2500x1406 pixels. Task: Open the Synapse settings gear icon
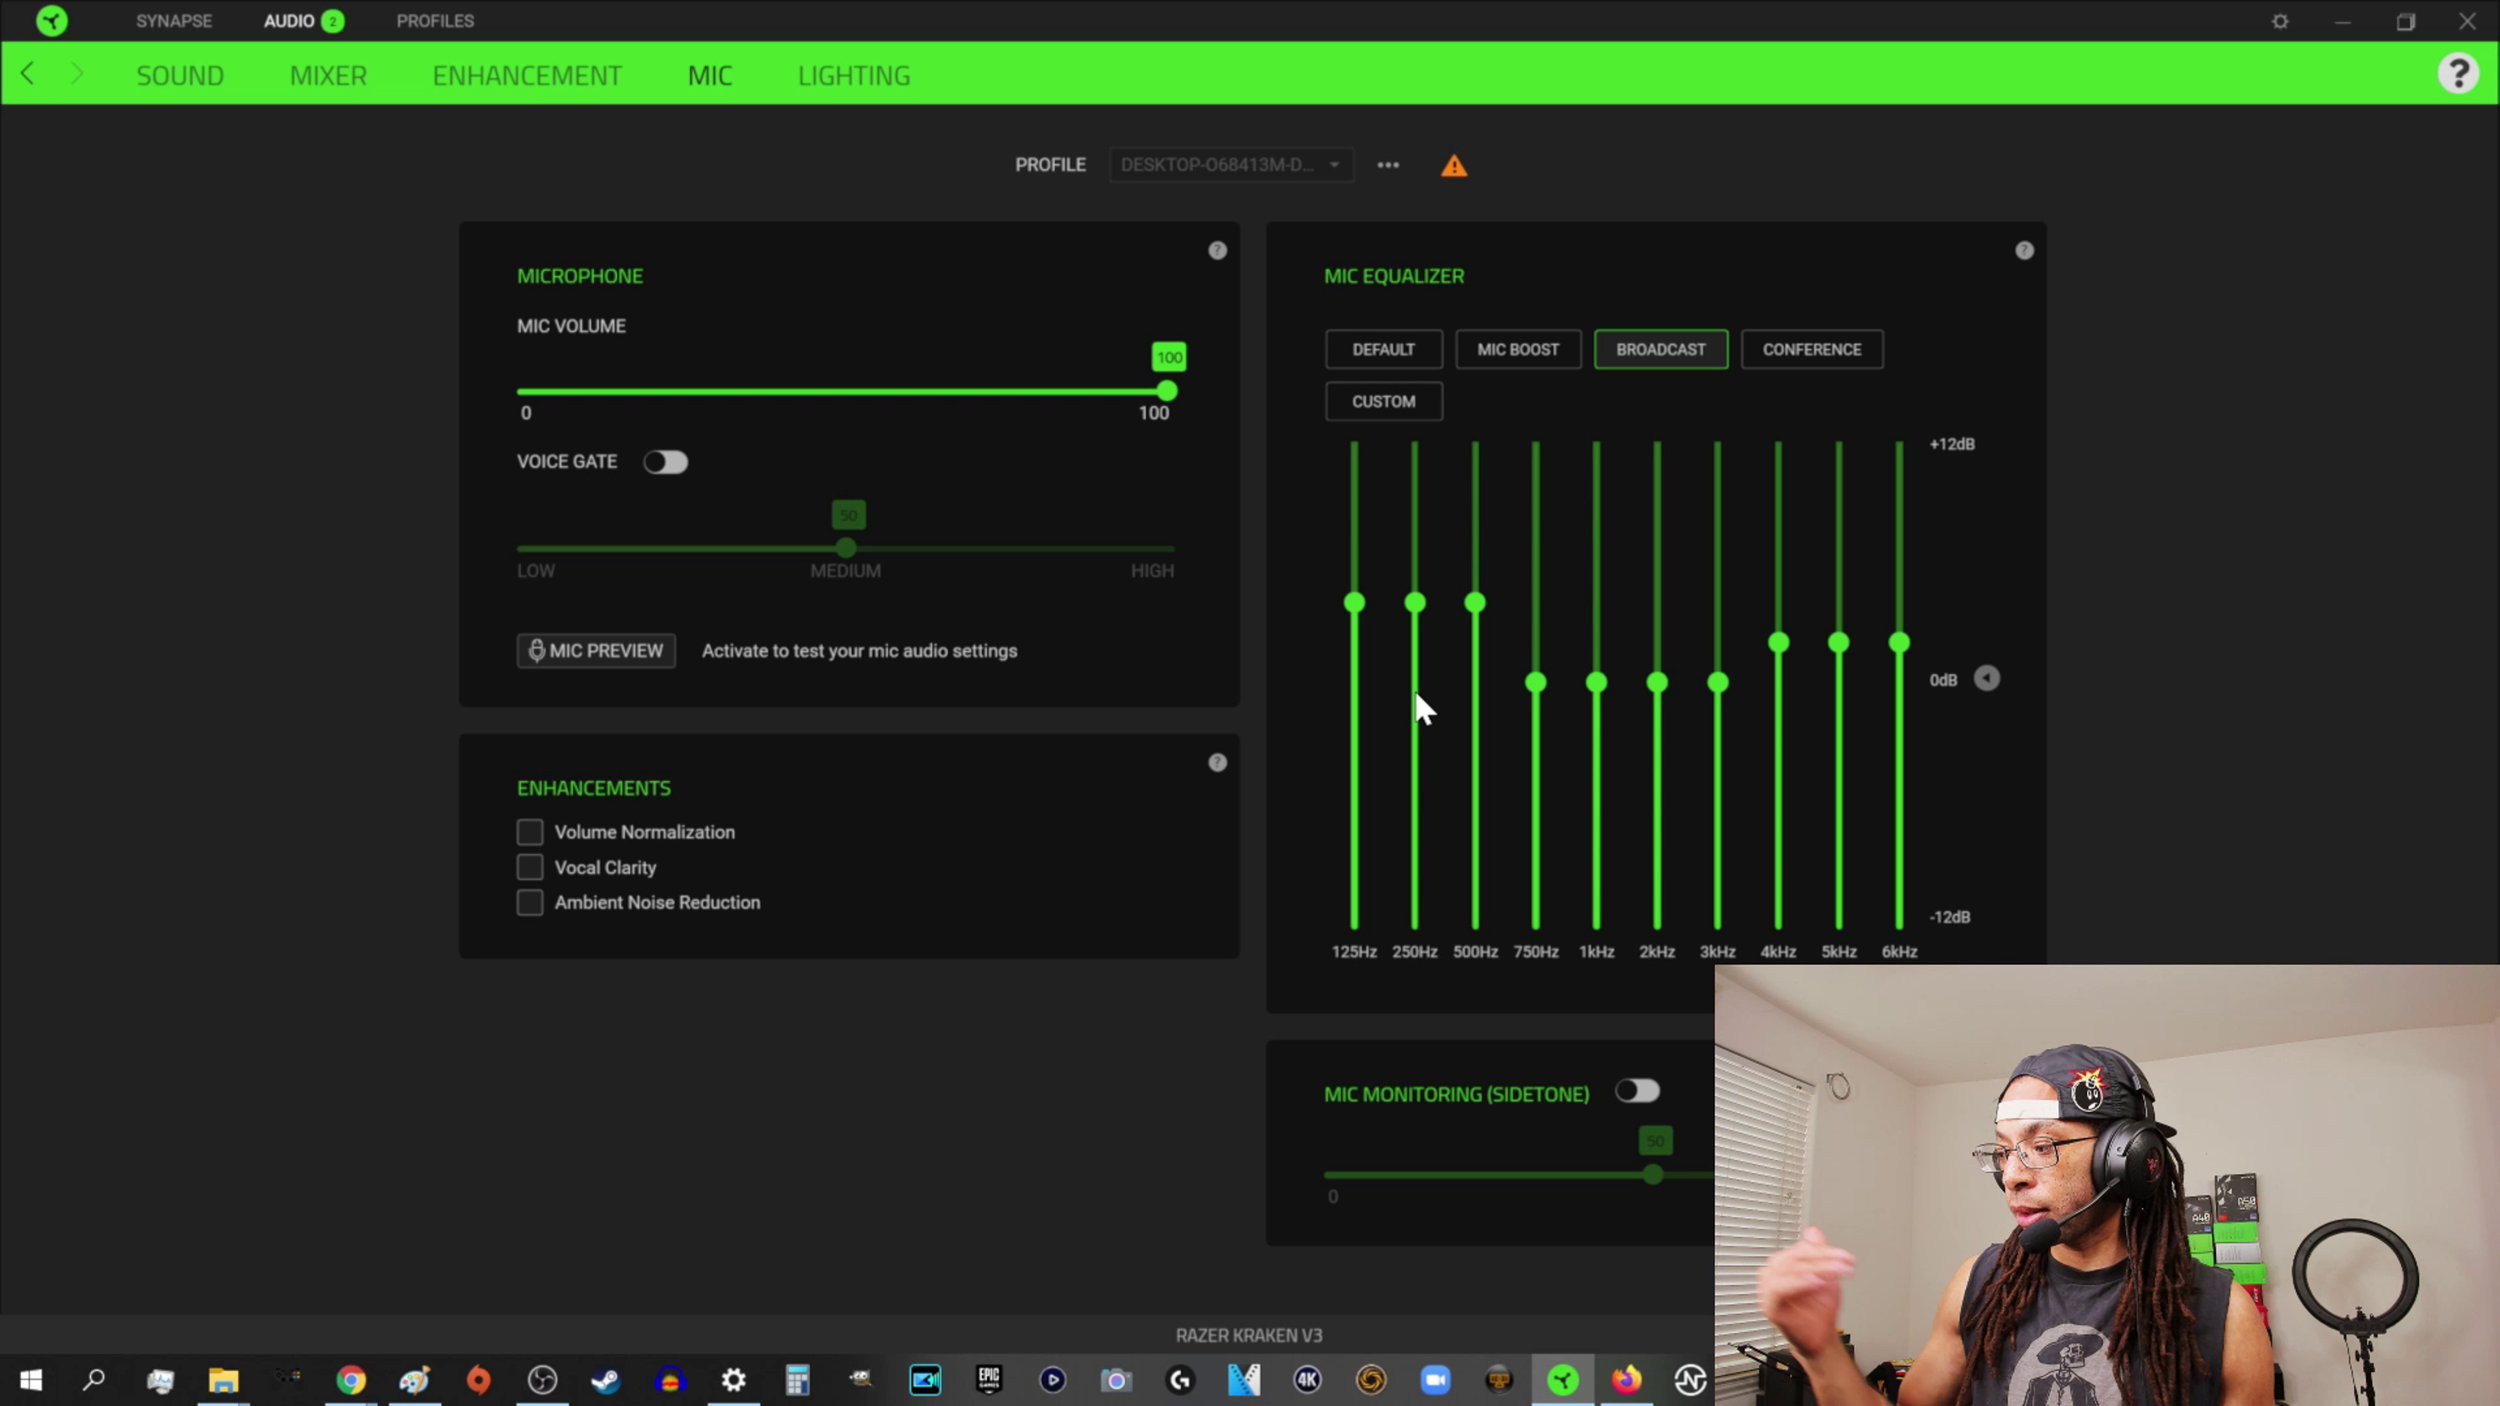pos(2280,21)
